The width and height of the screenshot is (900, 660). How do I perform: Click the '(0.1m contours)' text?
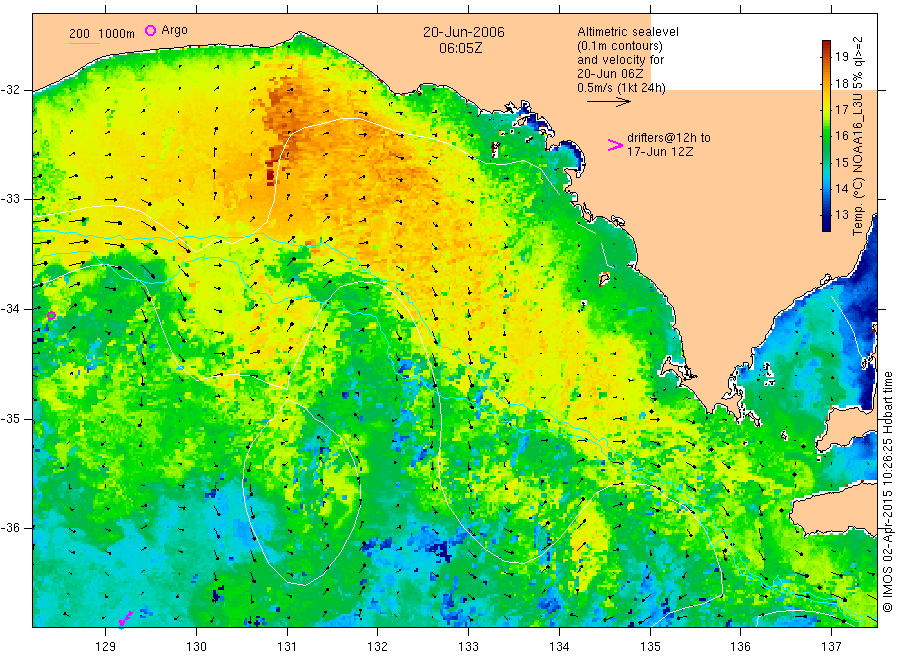tap(619, 46)
